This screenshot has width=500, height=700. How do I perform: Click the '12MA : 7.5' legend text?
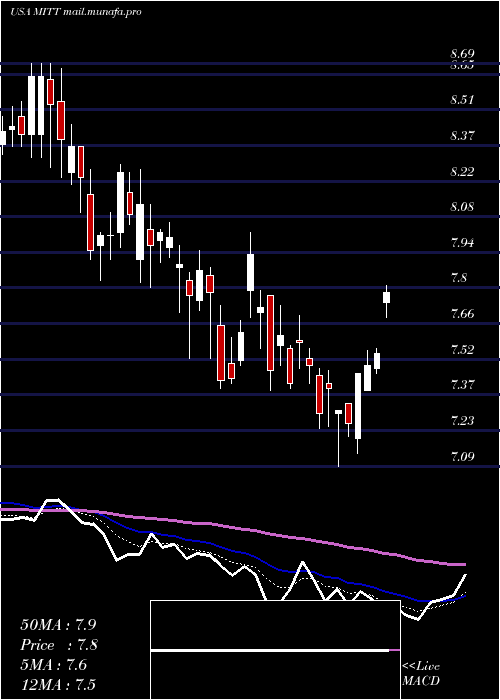pyautogui.click(x=58, y=684)
